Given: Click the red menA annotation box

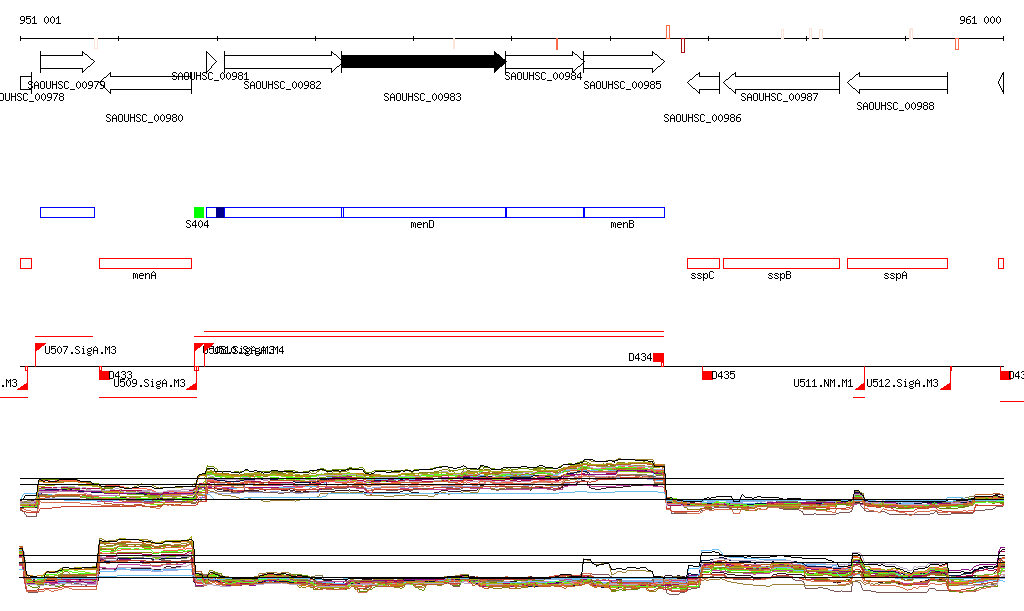Looking at the screenshot, I should [x=146, y=264].
